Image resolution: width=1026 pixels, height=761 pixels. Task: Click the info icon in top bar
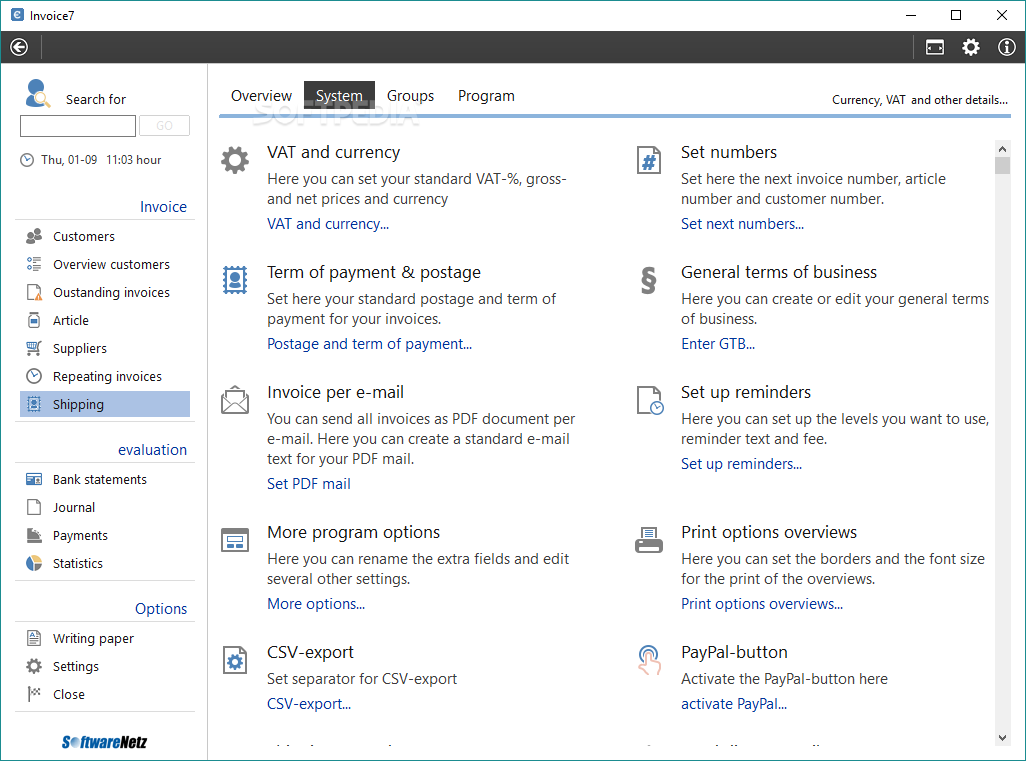[x=1007, y=47]
